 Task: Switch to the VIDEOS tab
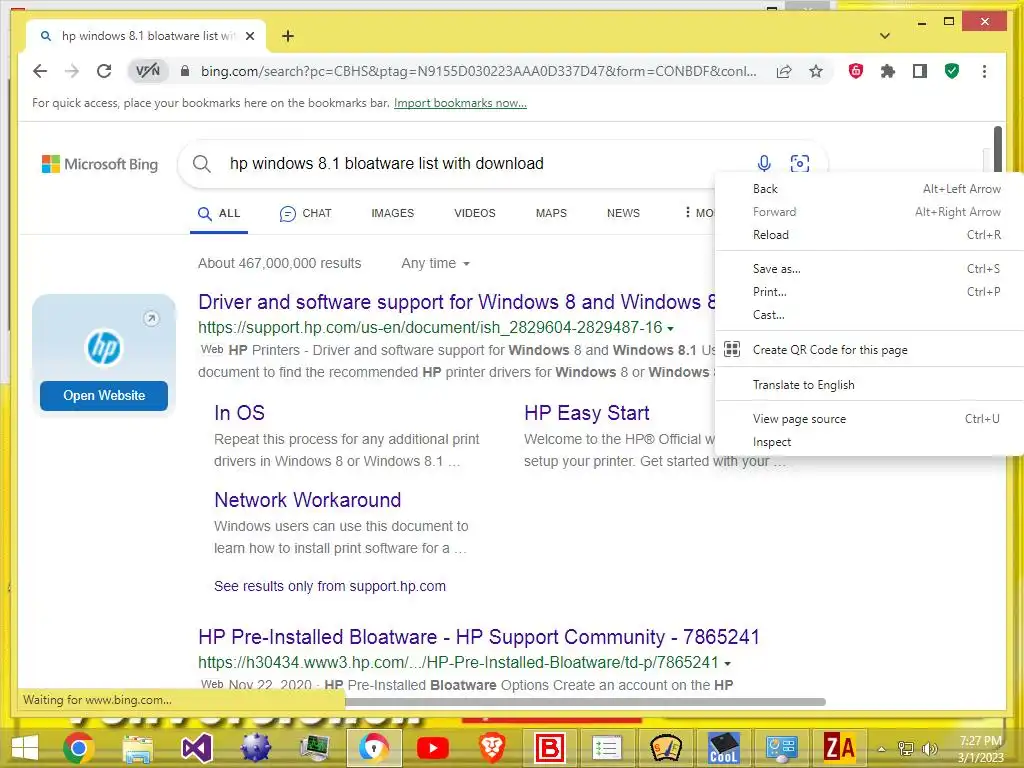coord(475,214)
